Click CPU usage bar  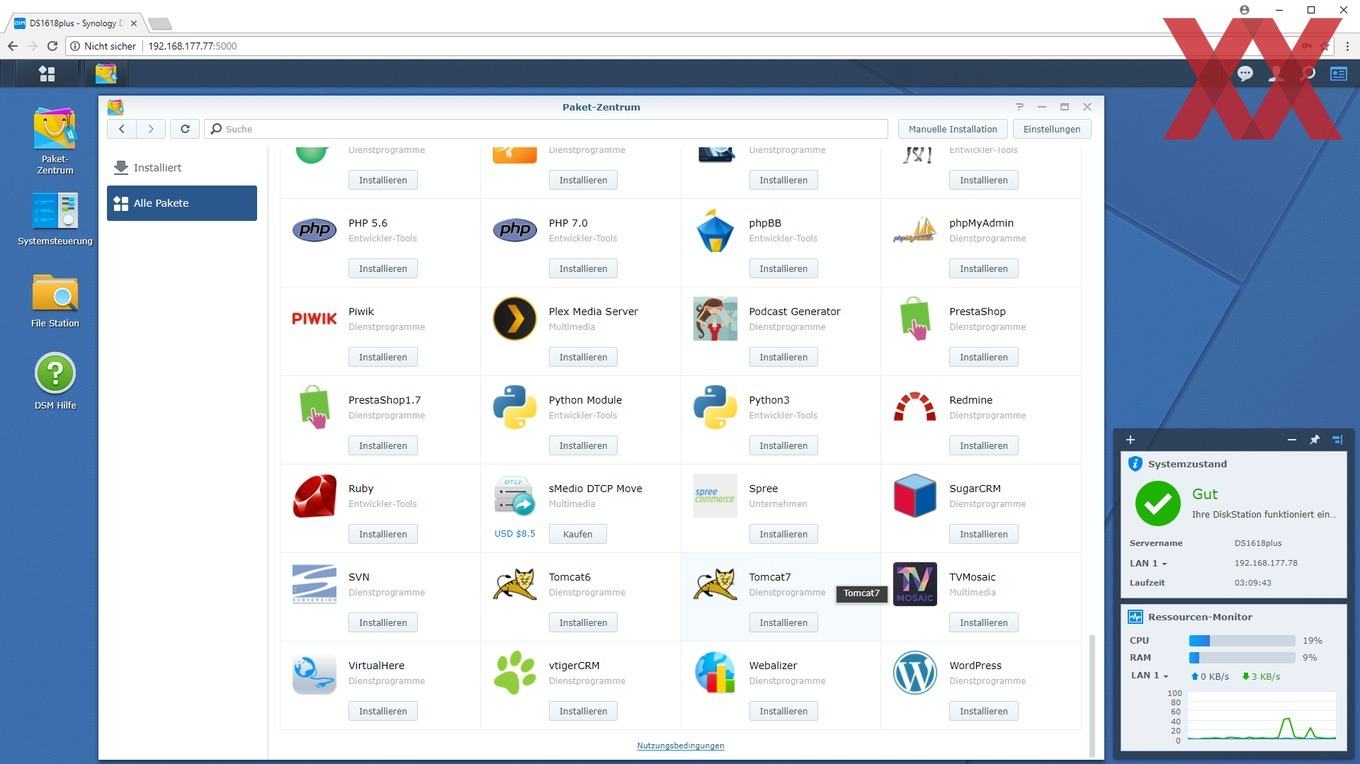point(1242,641)
